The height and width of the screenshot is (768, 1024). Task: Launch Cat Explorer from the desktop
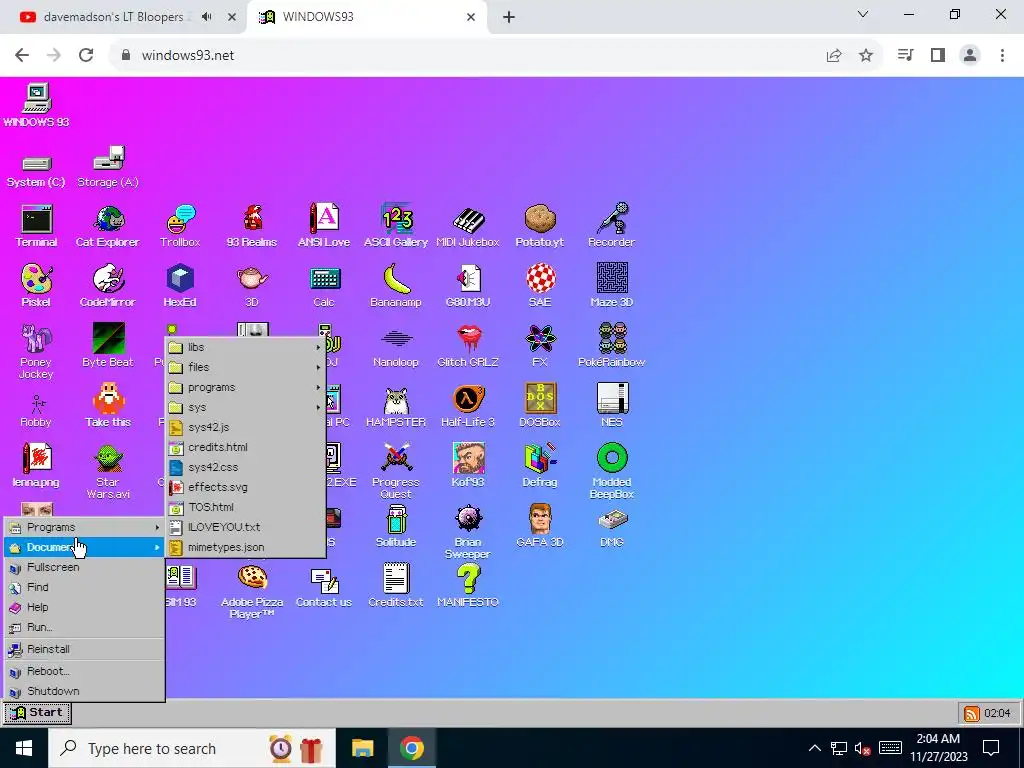tap(108, 226)
